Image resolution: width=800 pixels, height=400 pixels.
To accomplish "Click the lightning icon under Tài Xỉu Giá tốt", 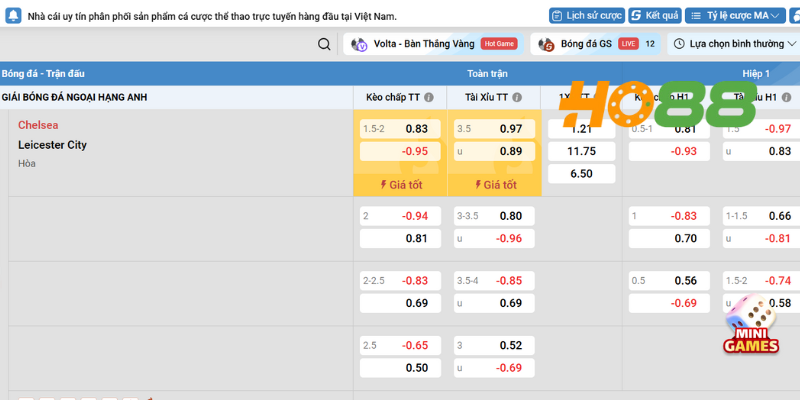I will 478,185.
